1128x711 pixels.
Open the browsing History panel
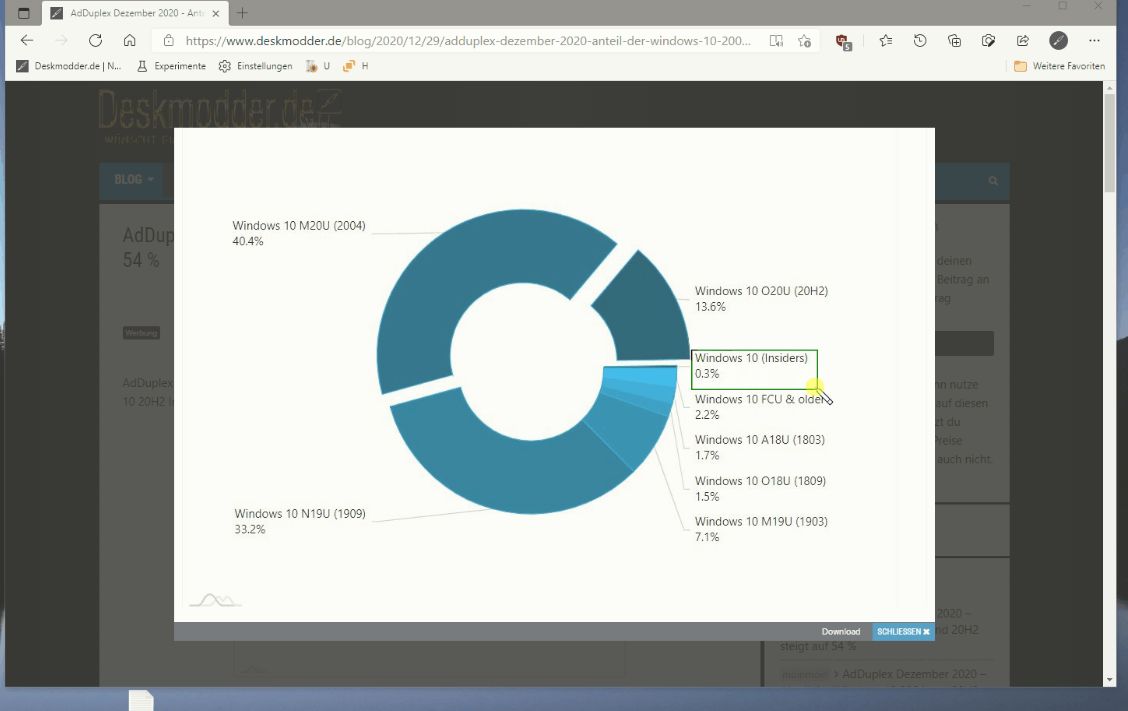[920, 41]
